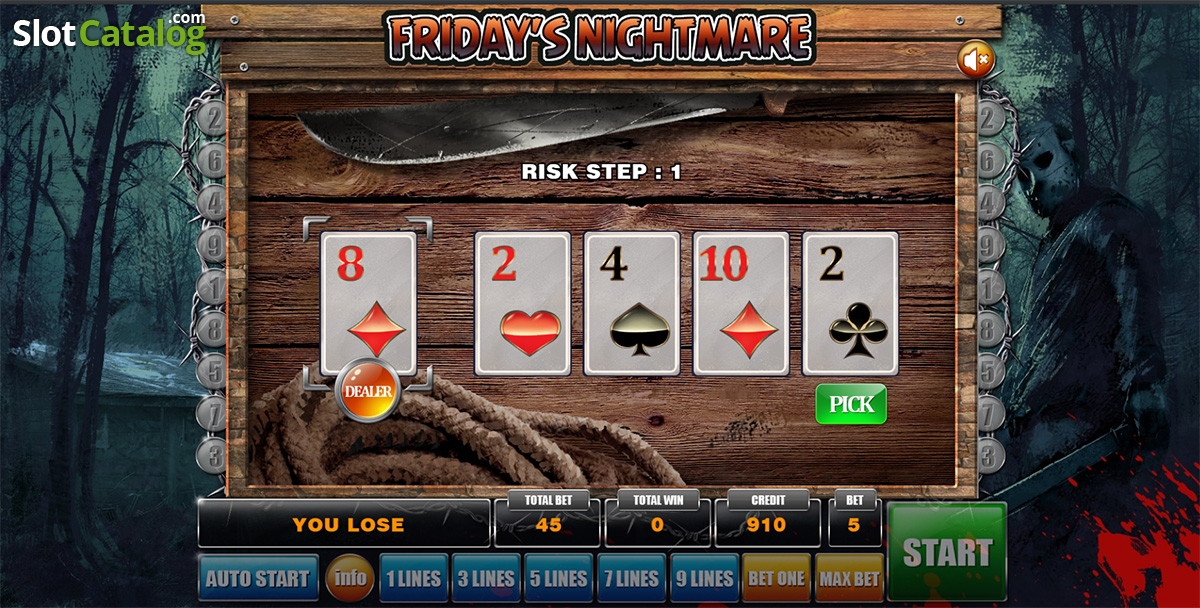This screenshot has width=1200, height=608.
Task: Open the round info button
Action: [x=350, y=577]
